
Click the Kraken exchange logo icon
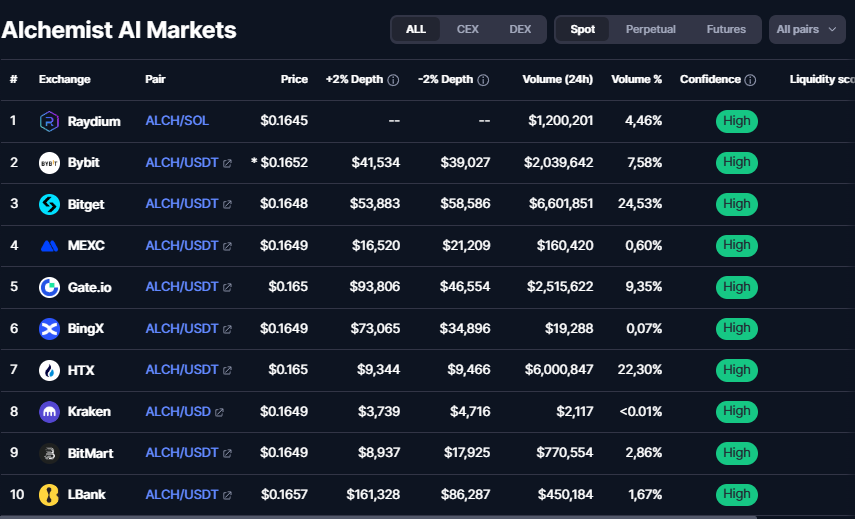[49, 411]
